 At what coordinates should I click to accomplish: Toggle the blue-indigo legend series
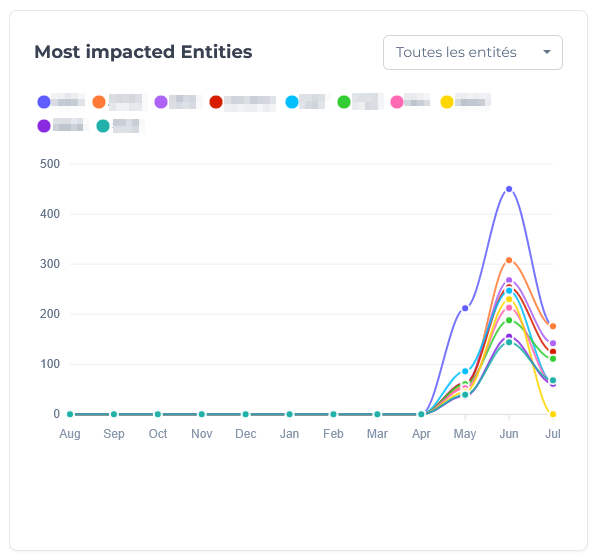coord(44,102)
